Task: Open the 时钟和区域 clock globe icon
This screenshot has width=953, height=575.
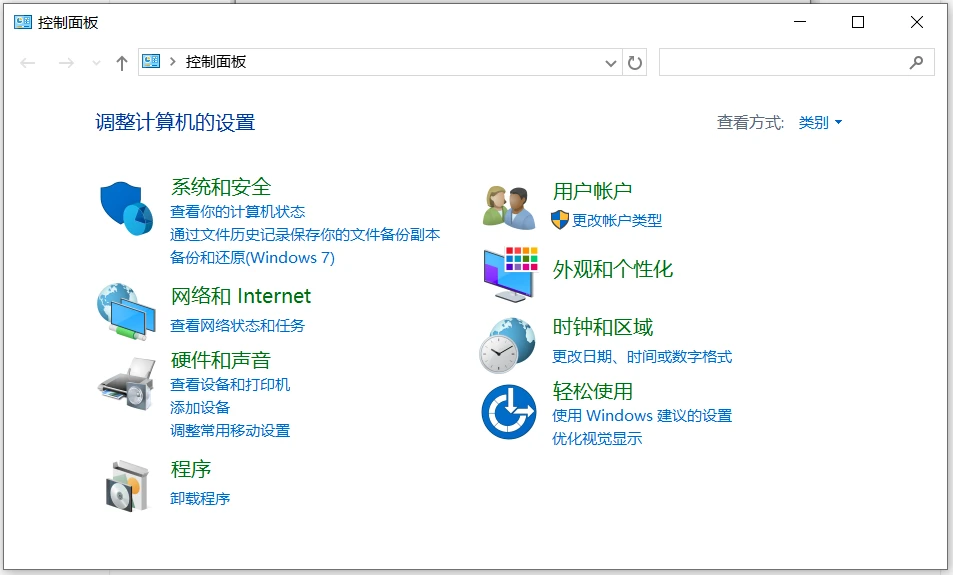Action: point(507,345)
